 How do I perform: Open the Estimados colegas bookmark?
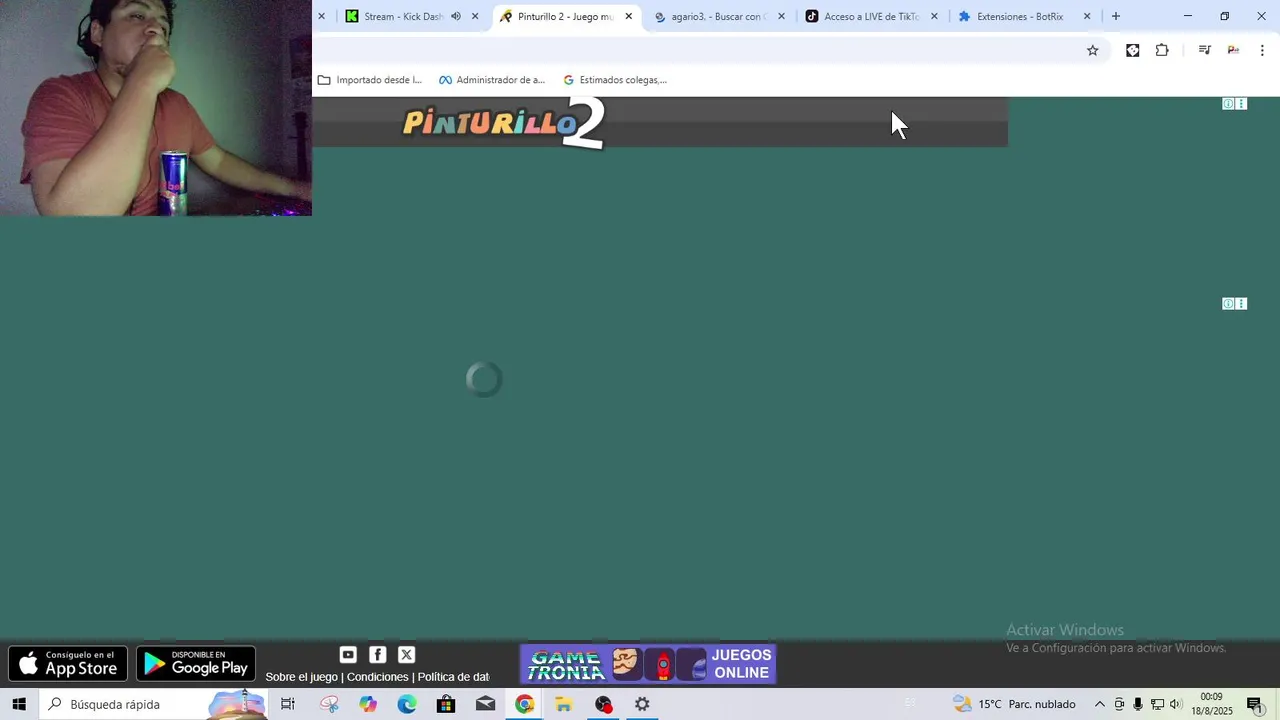click(615, 80)
